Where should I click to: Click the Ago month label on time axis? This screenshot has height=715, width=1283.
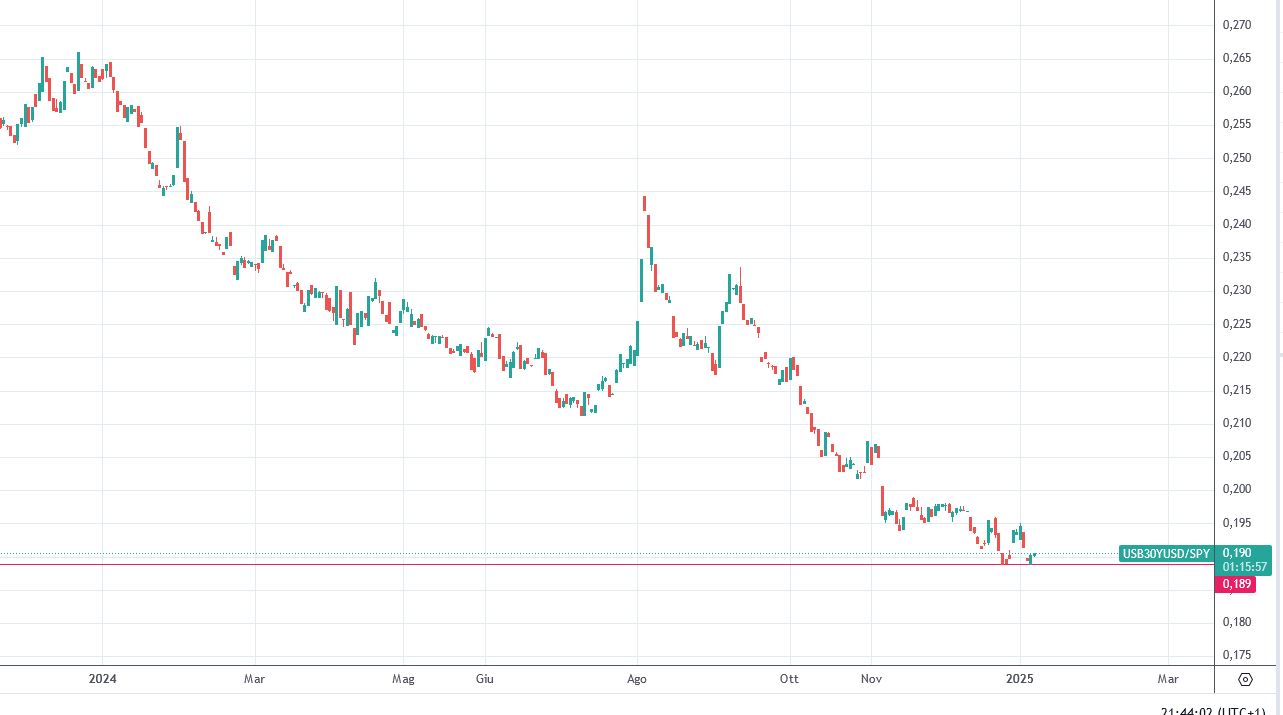pos(637,679)
